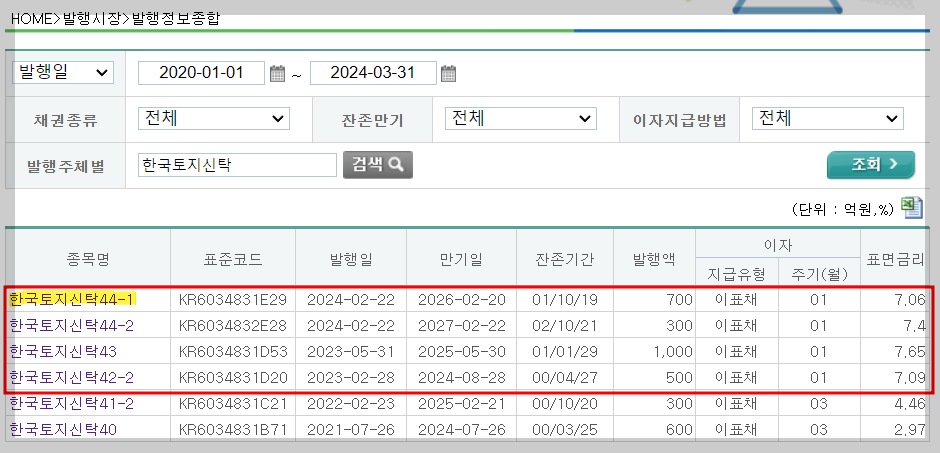Click issue amount 1,000
This screenshot has height=453, width=940.
point(671,352)
